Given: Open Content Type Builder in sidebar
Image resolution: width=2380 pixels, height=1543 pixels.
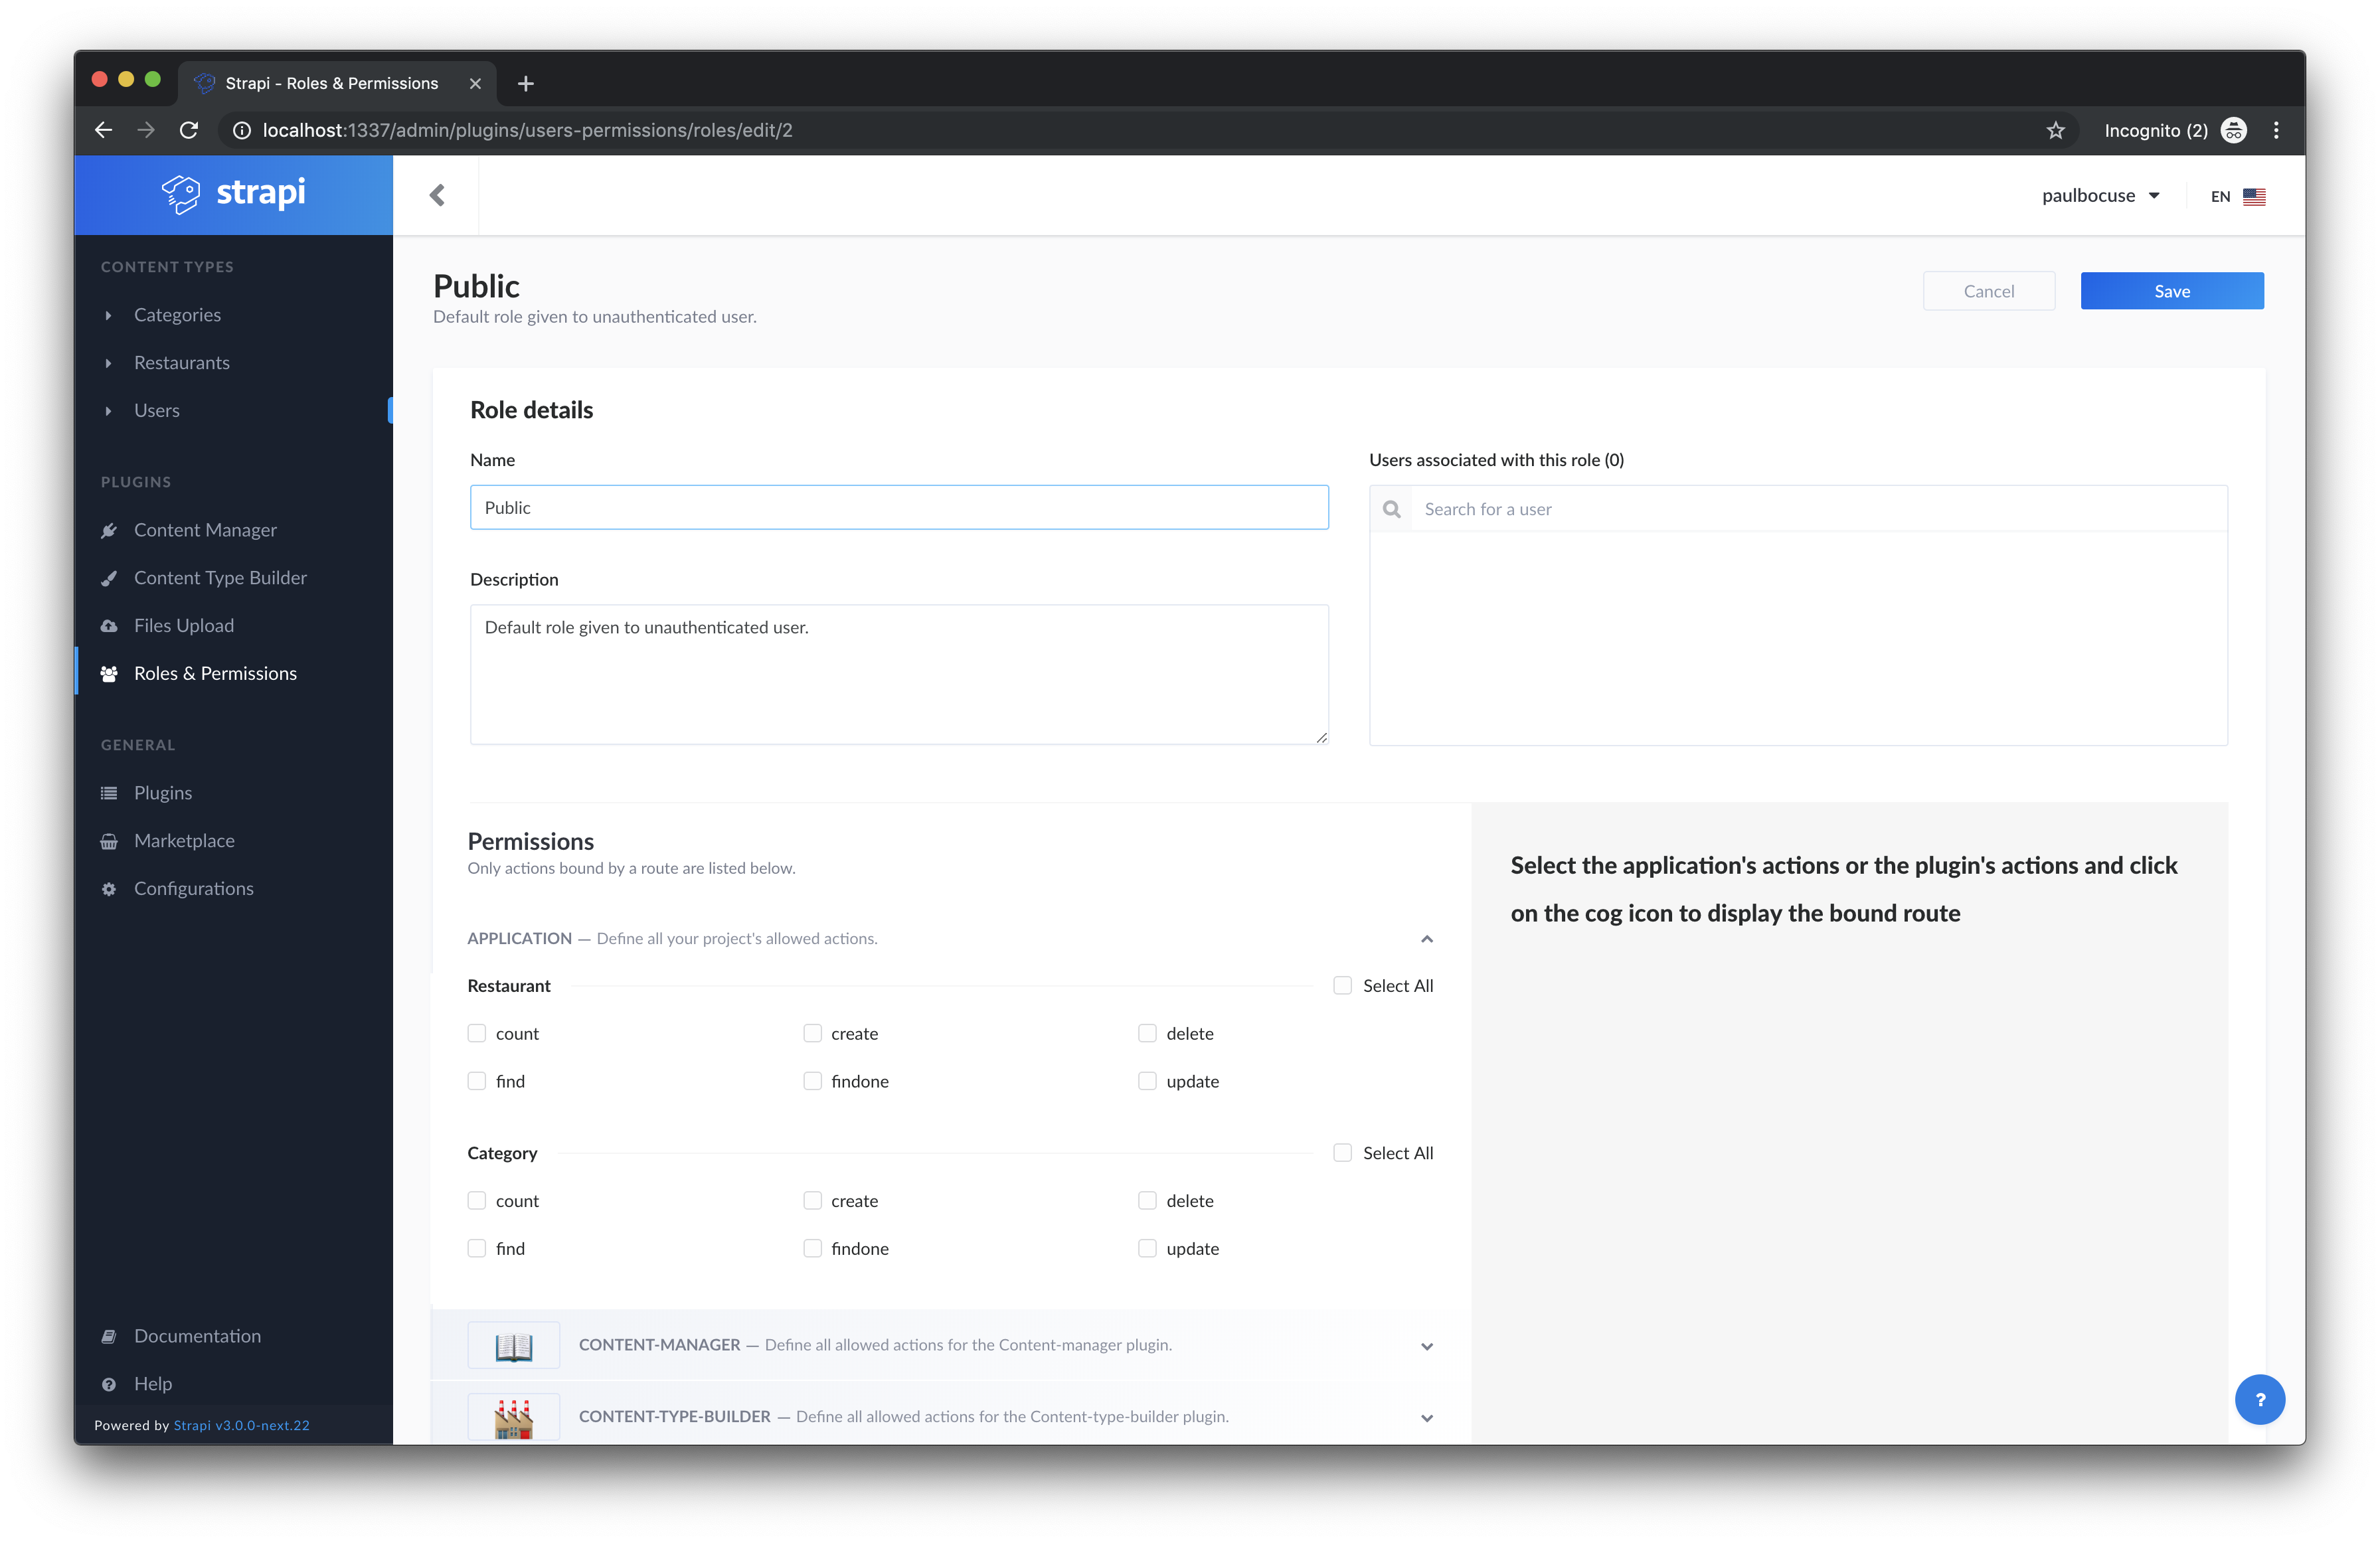Looking at the screenshot, I should (x=220, y=578).
